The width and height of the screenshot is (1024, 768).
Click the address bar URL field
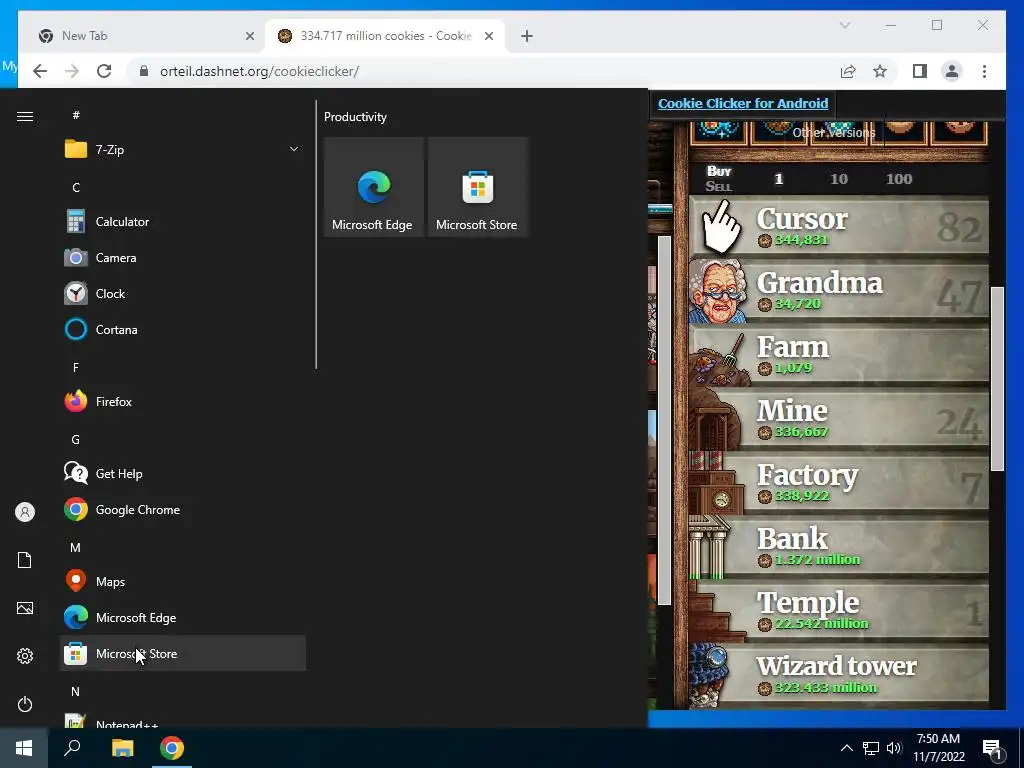click(483, 71)
